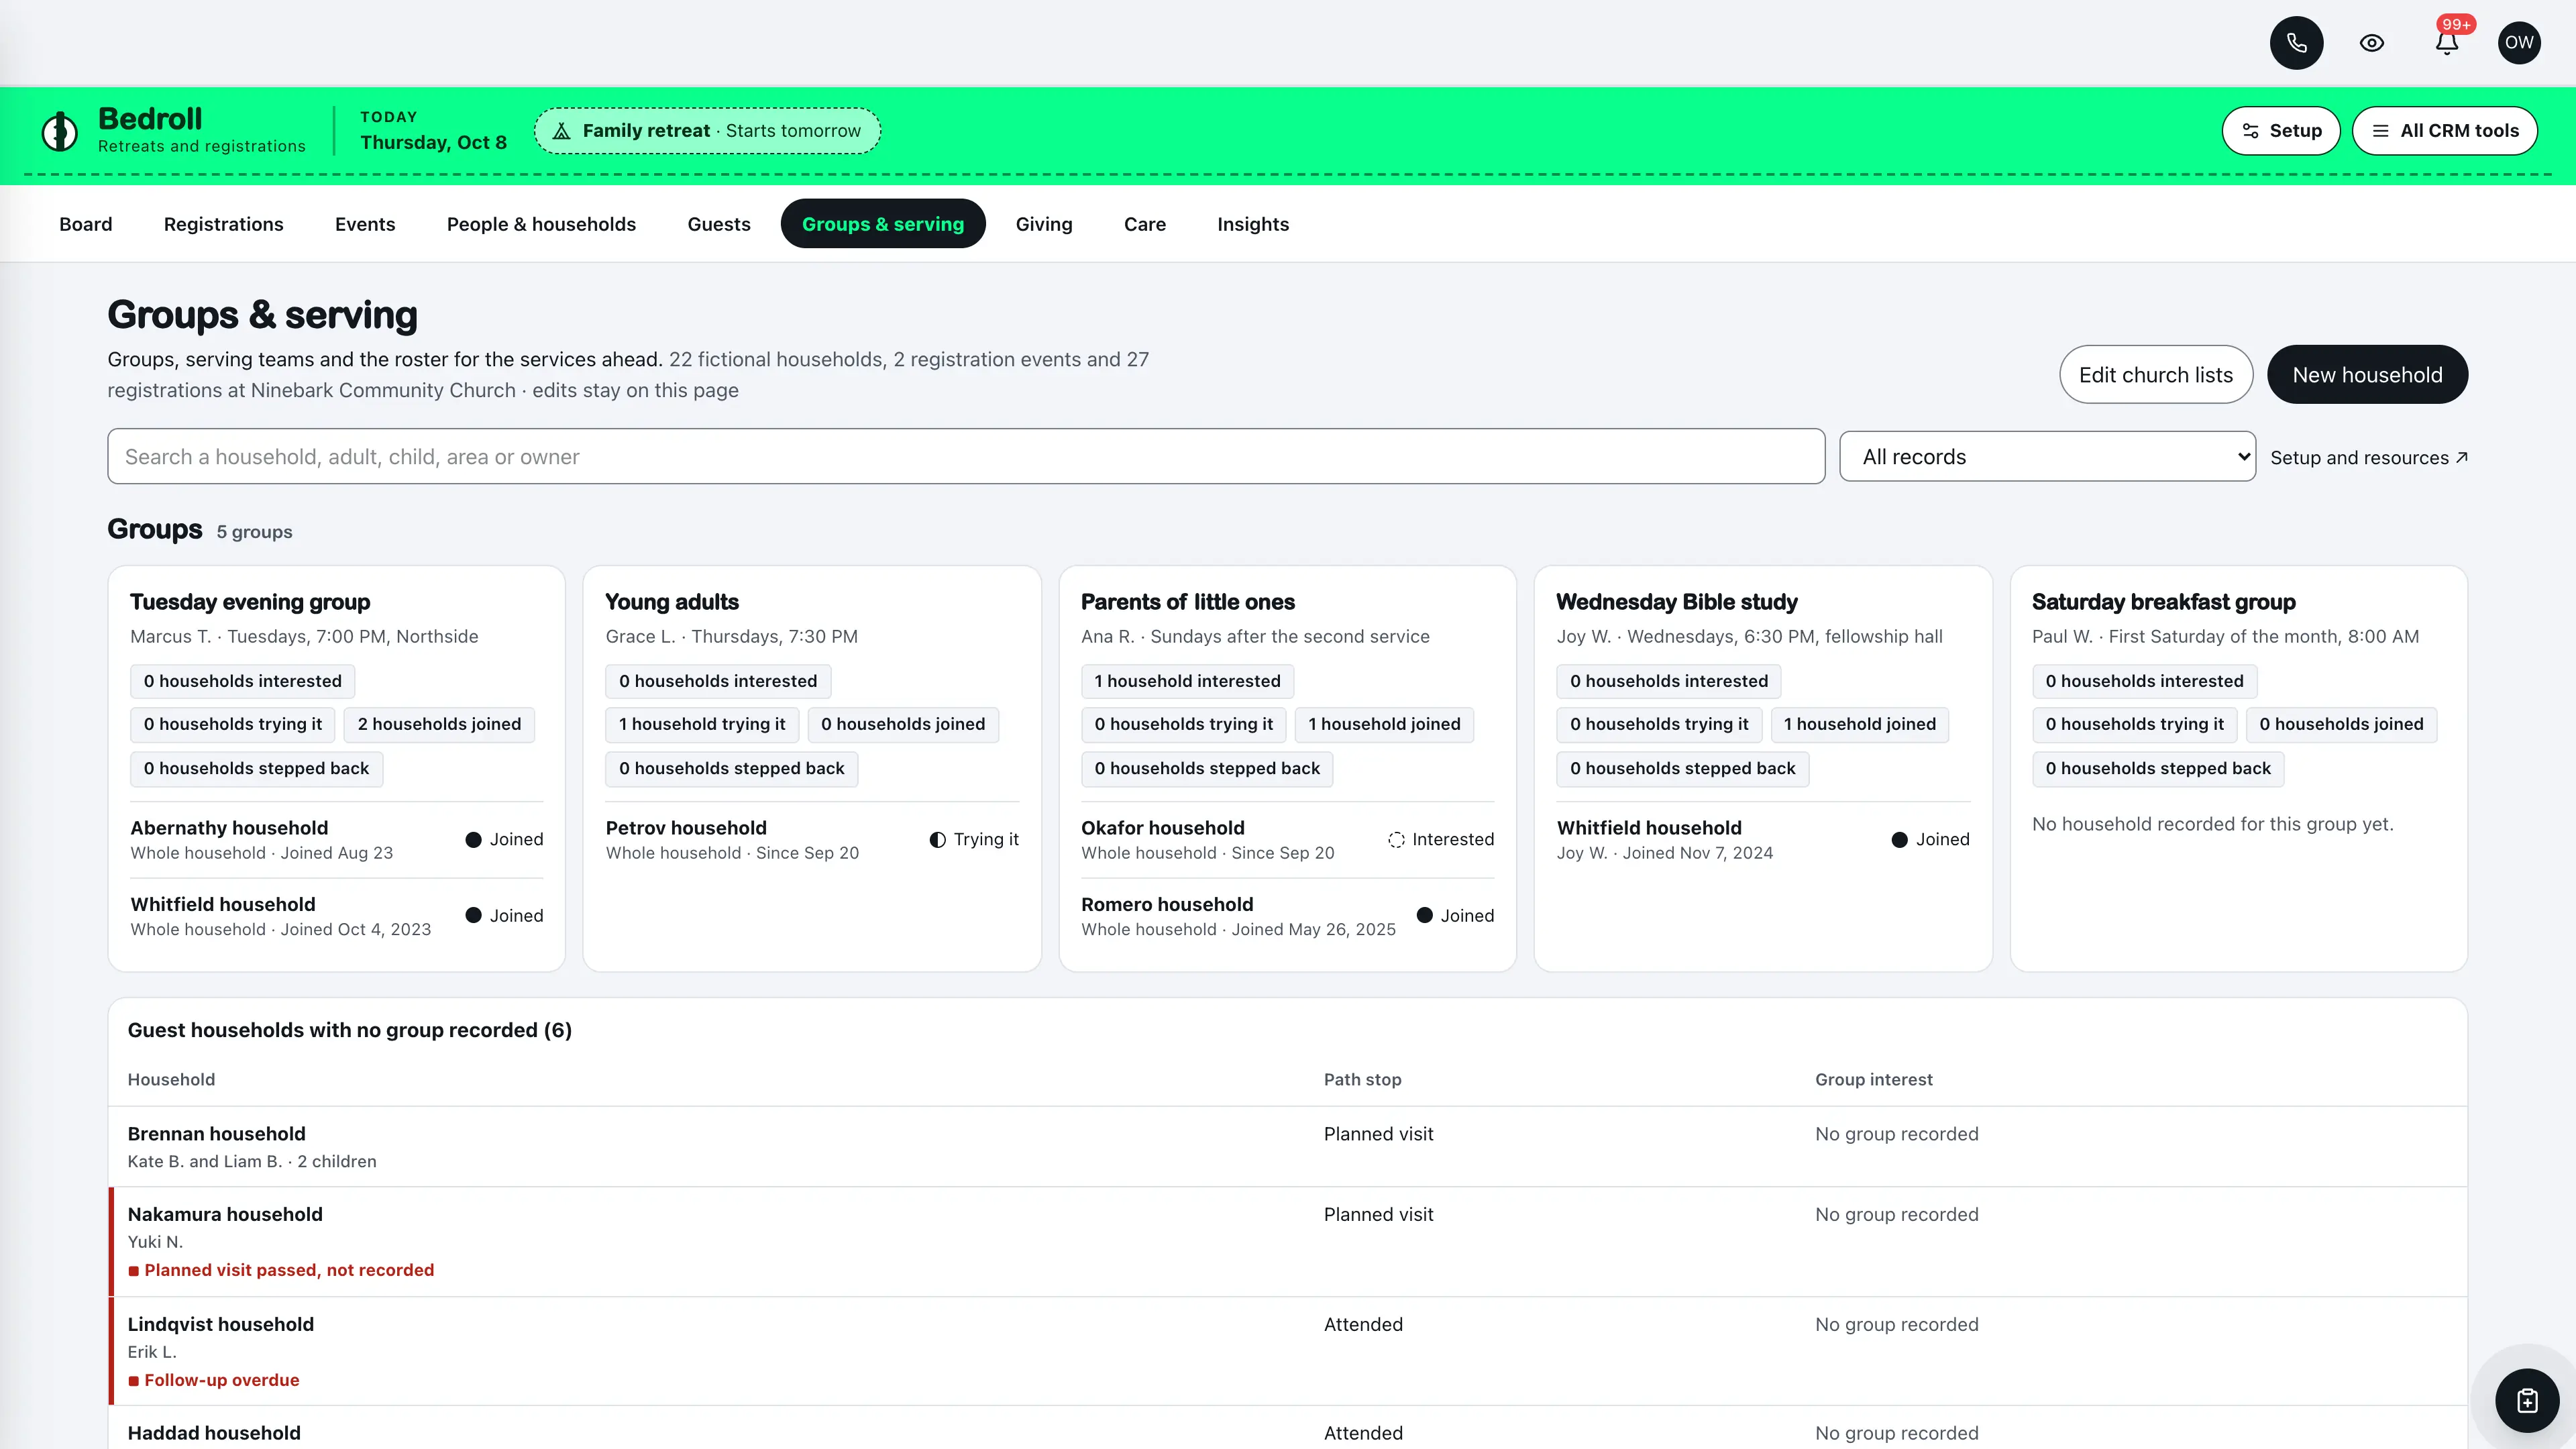Click Interested status for Okafor household
Viewport: 2576px width, 1449px height.
[x=1441, y=840]
